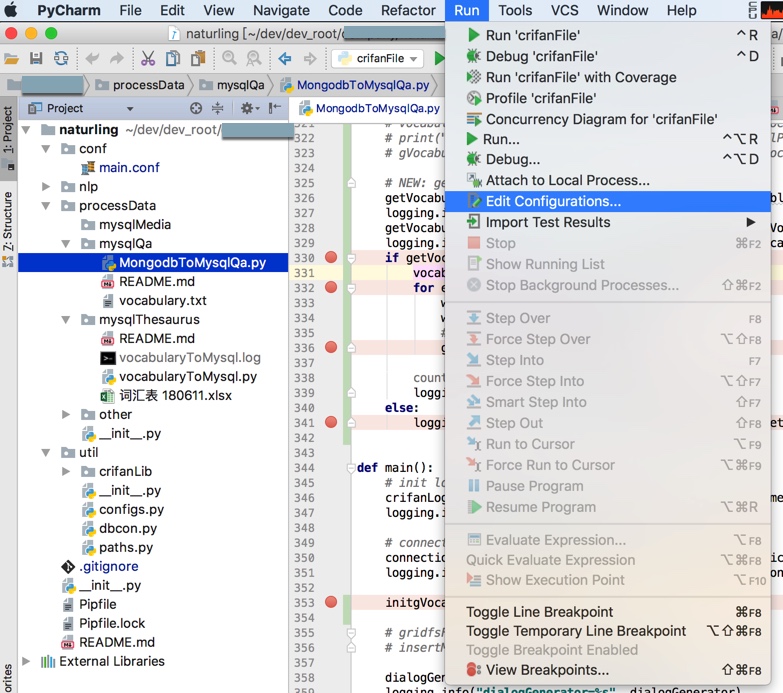Toggle breakpoint on line 341
The height and width of the screenshot is (693, 783).
tap(331, 422)
